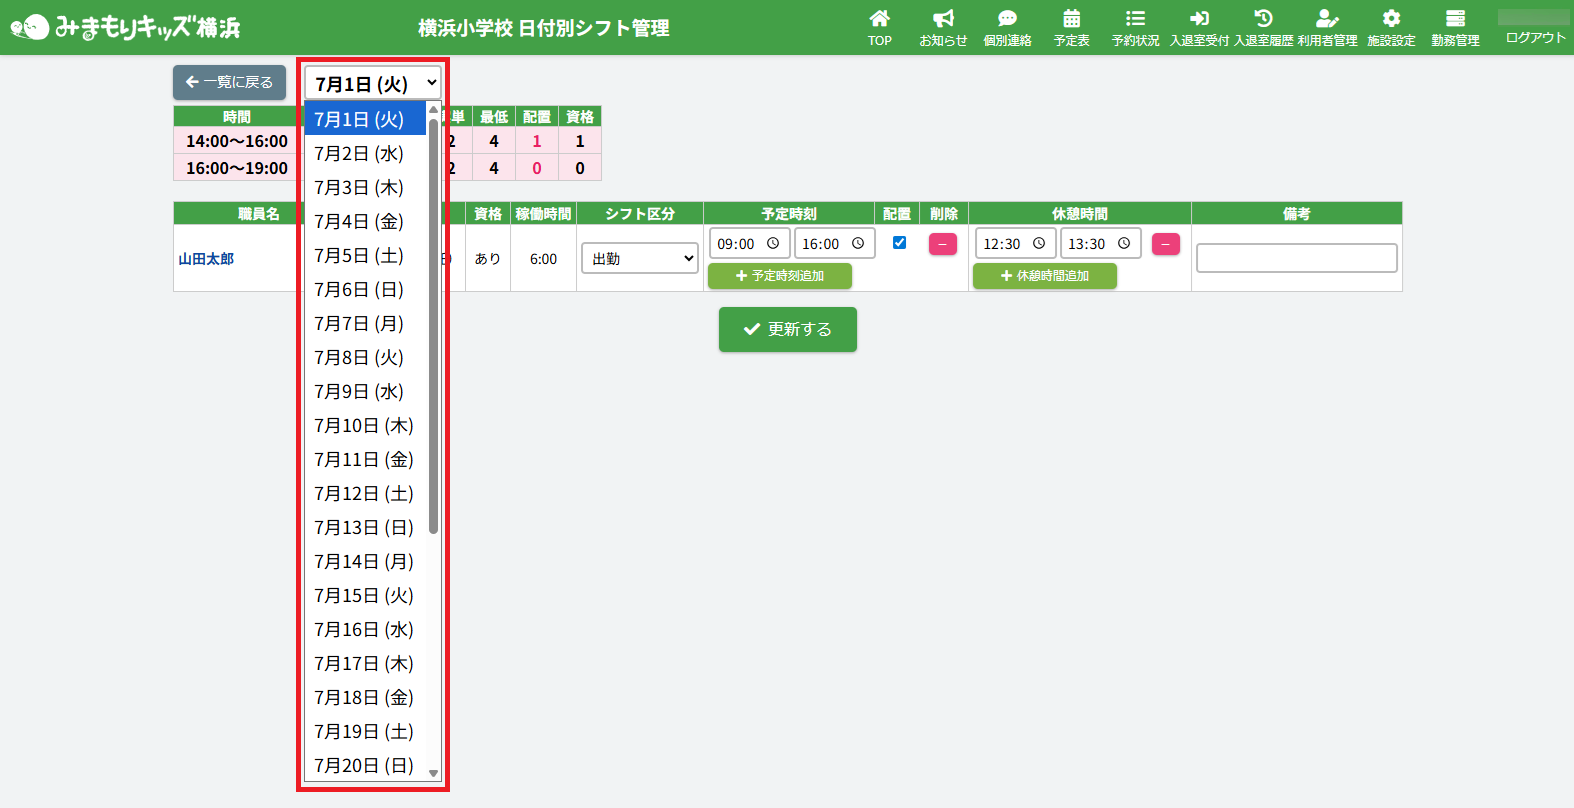Open the シフト区分 dropdown set to 出勤
1574x808 pixels.
coord(640,258)
